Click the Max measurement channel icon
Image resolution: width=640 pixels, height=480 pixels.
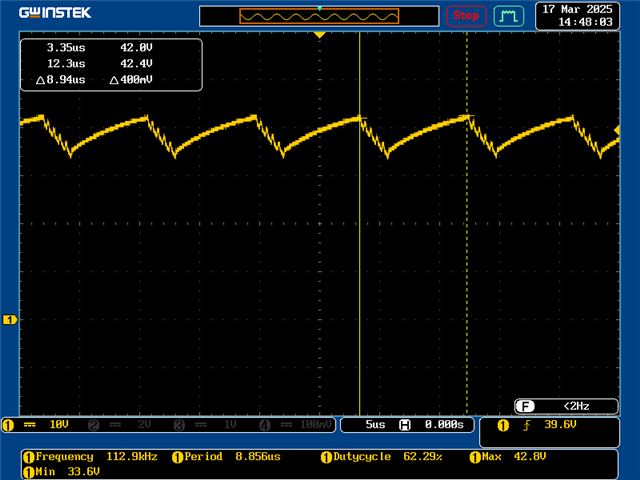pos(475,458)
